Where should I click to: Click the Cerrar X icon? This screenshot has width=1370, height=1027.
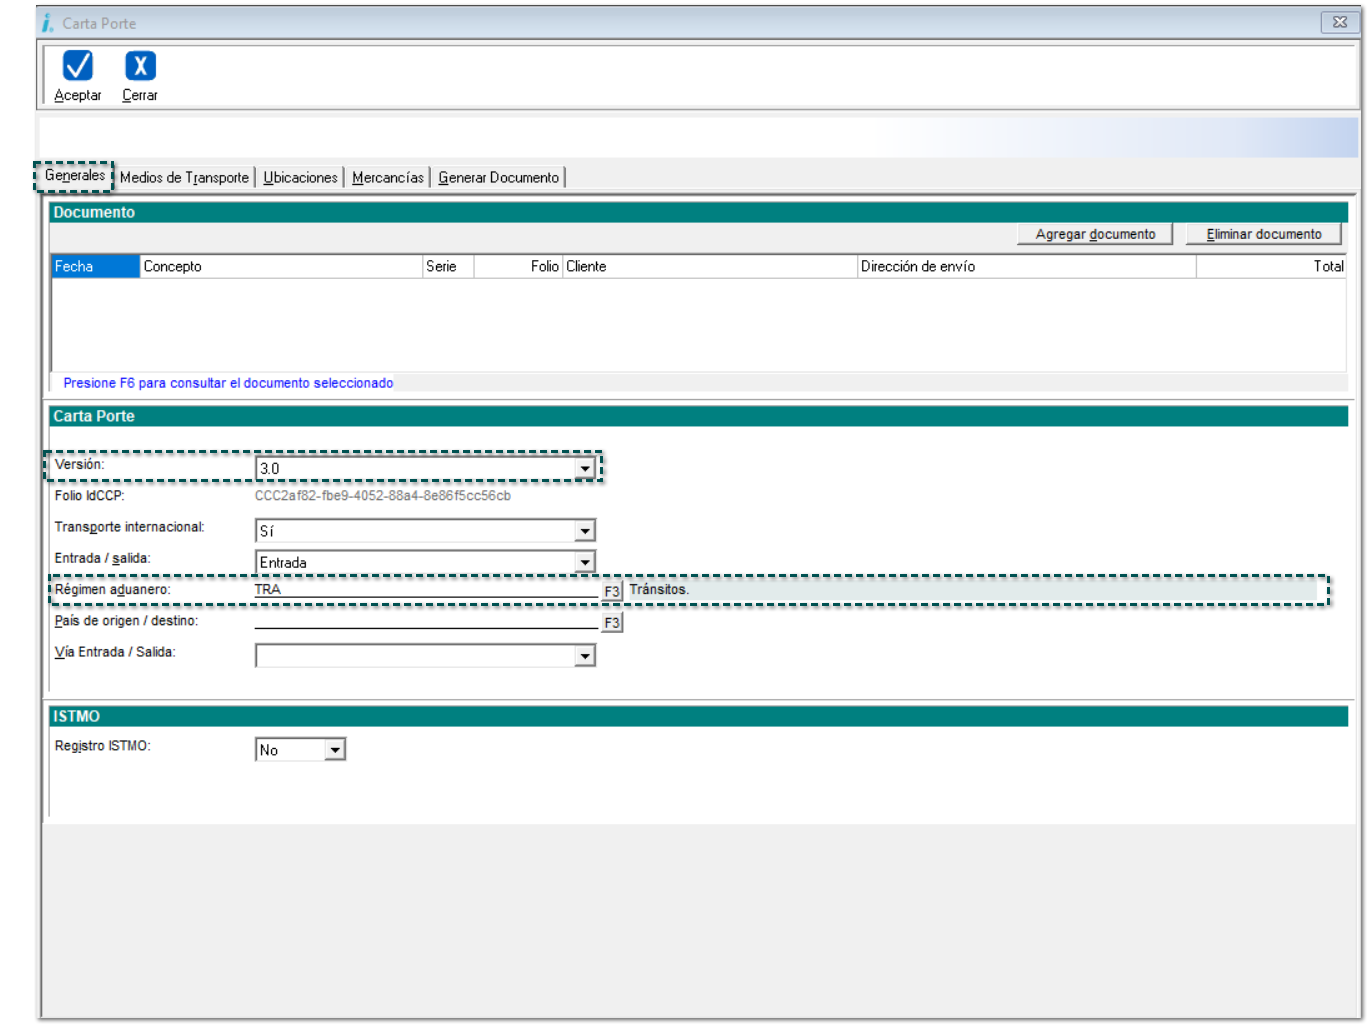pyautogui.click(x=140, y=66)
